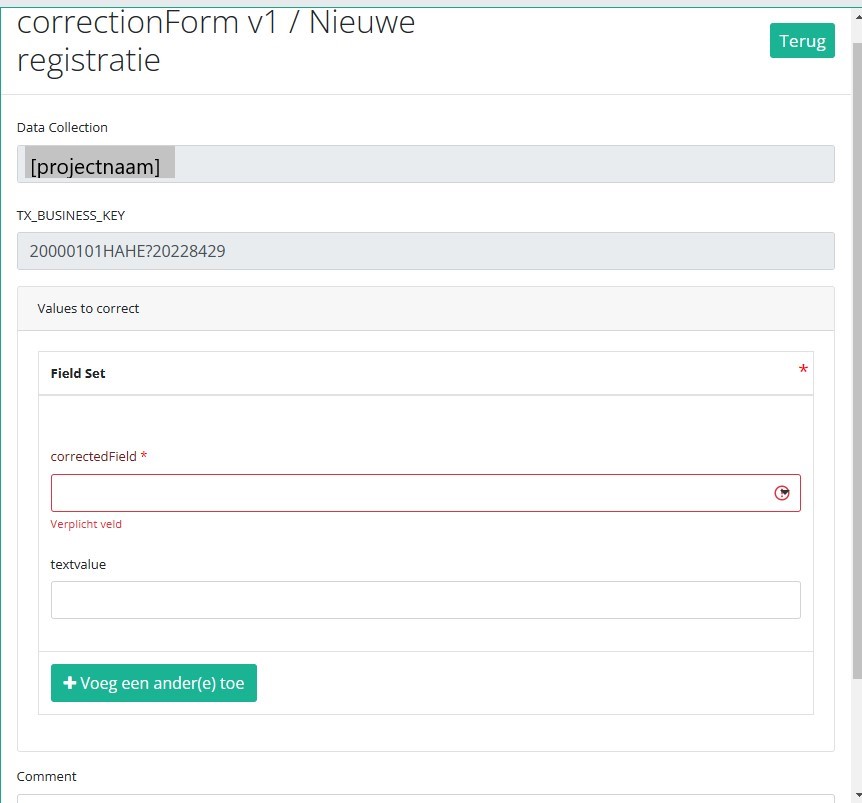The width and height of the screenshot is (862, 803).
Task: Click the plus icon on the add button
Action: pos(69,683)
